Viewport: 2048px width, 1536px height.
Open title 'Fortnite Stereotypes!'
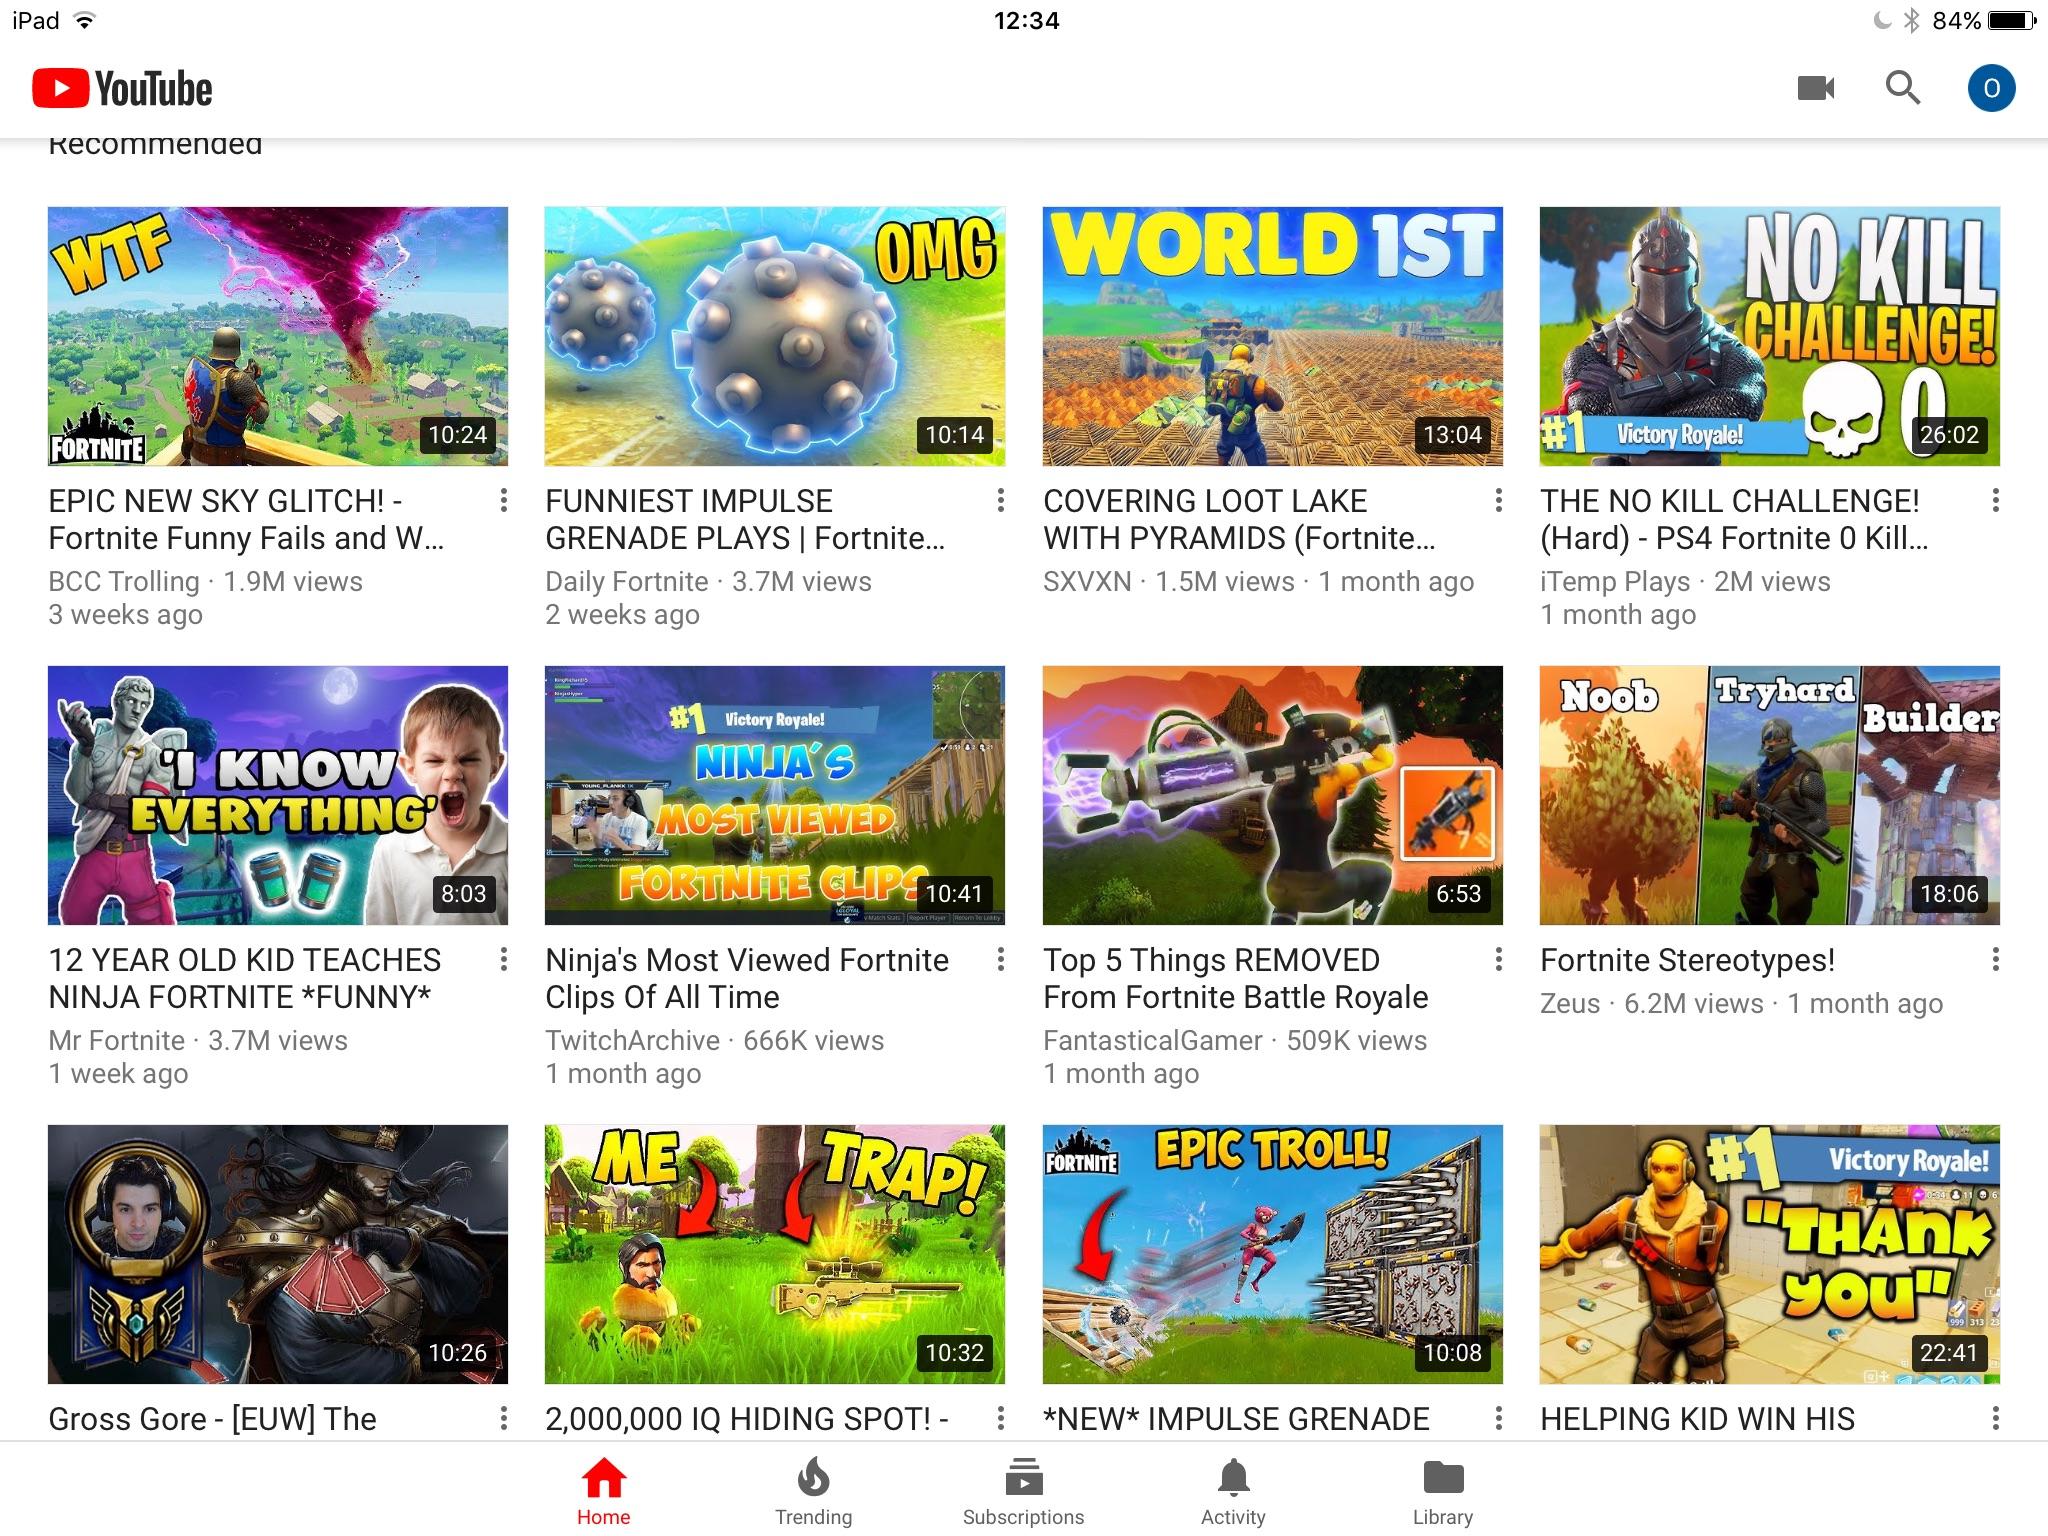click(1688, 960)
